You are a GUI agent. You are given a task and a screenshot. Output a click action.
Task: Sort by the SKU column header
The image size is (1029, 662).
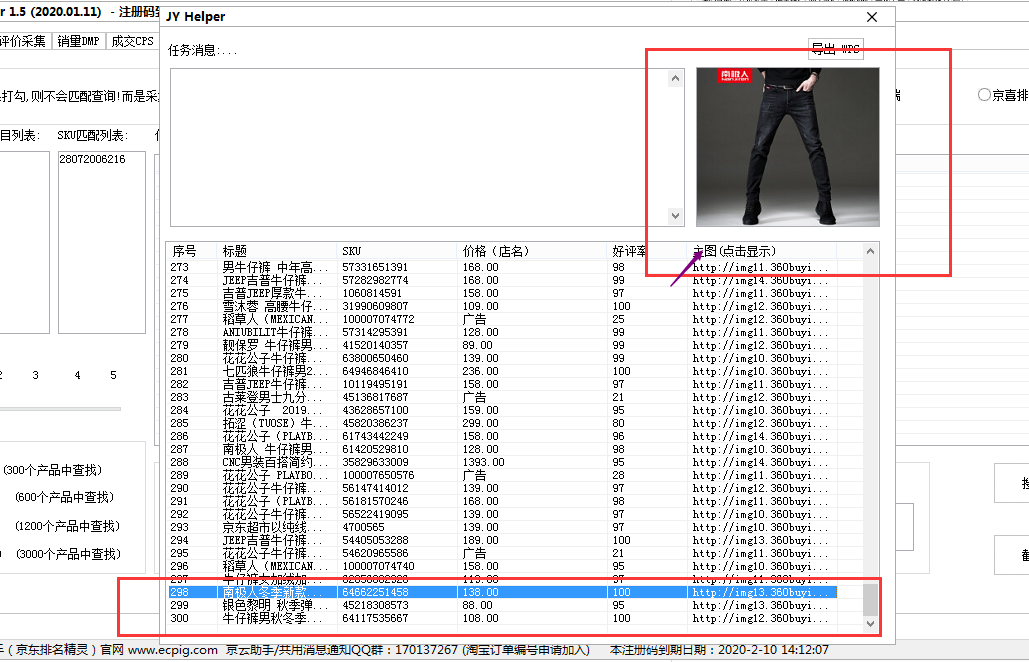point(396,251)
